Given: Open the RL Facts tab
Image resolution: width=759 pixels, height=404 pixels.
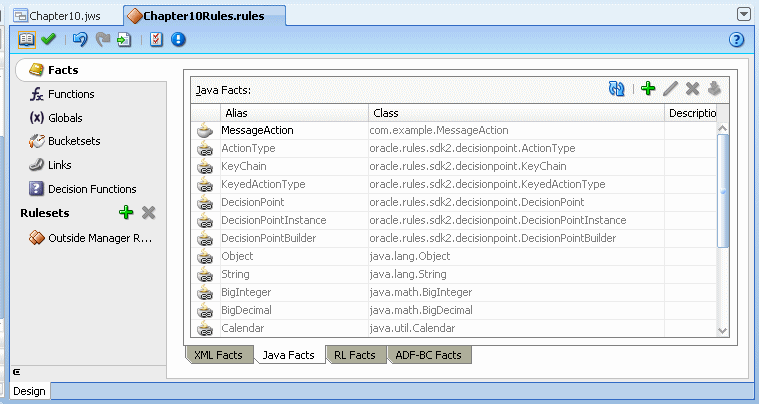Looking at the screenshot, I should (355, 355).
